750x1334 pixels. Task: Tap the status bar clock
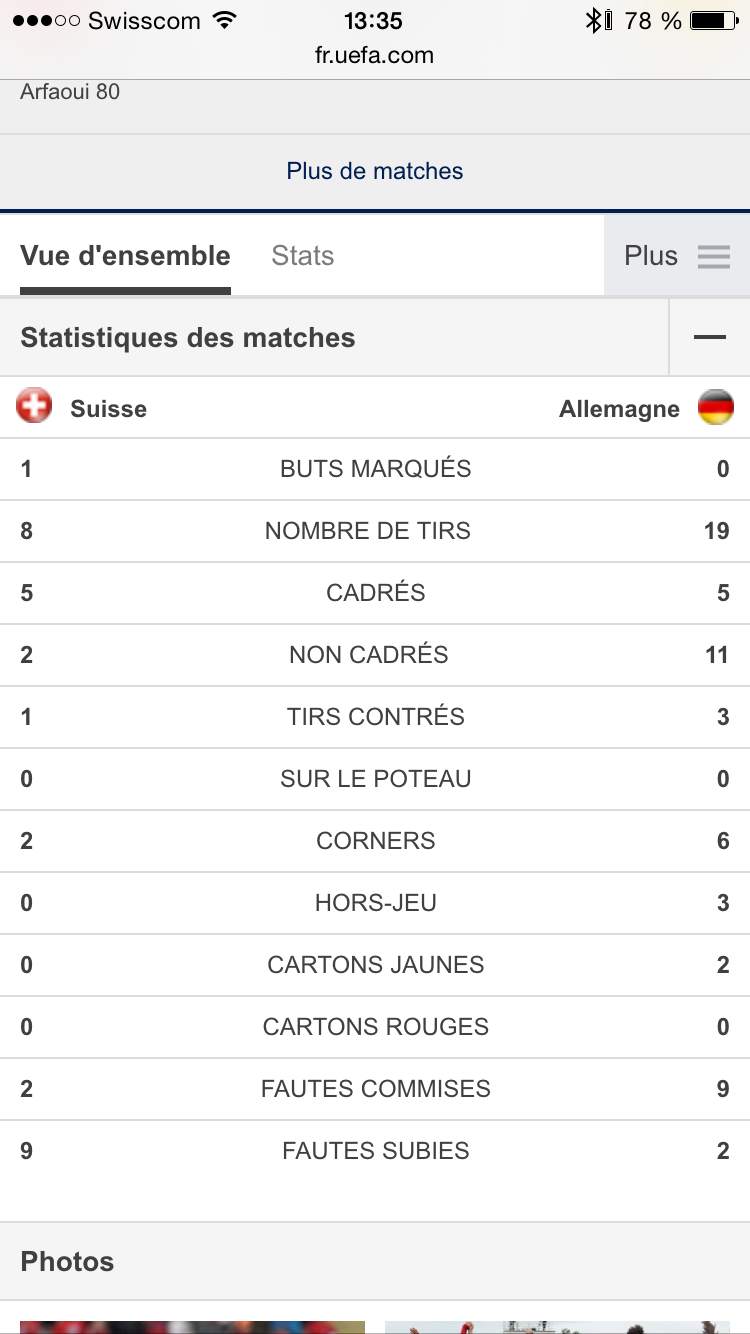373,20
